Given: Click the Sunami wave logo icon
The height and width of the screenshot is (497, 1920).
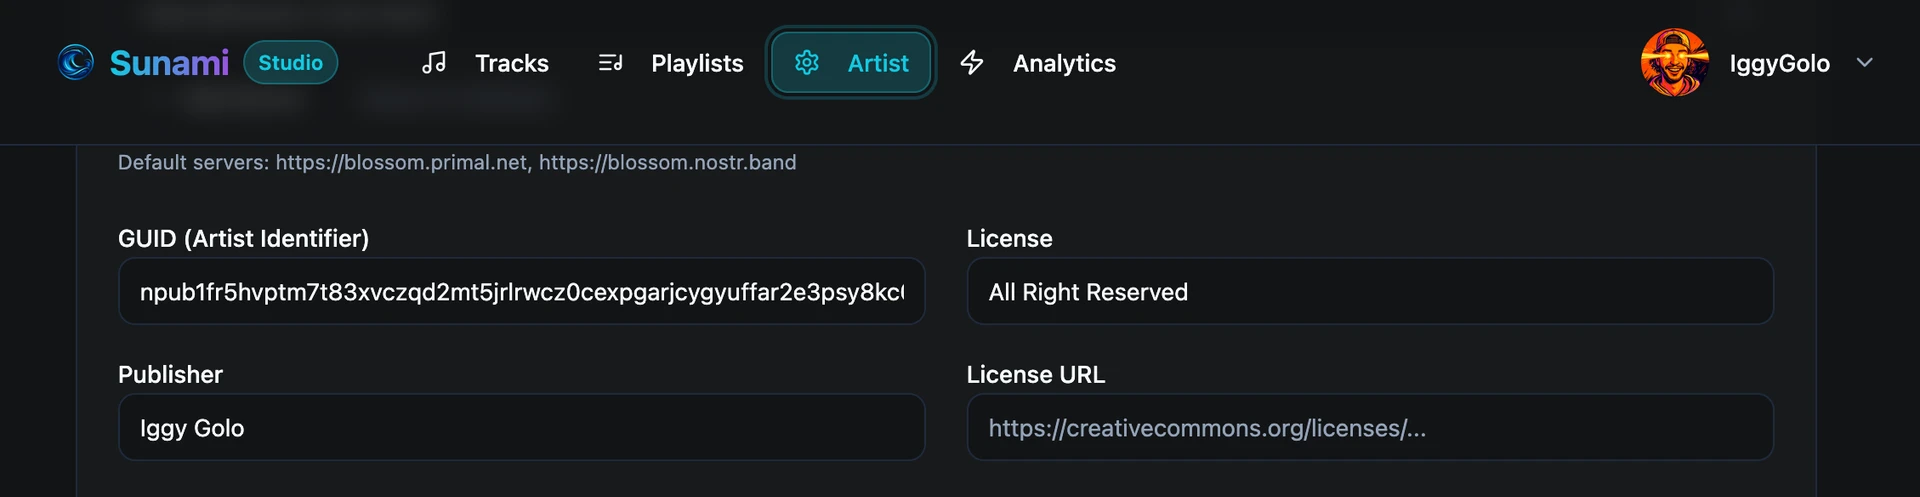Looking at the screenshot, I should [x=76, y=62].
